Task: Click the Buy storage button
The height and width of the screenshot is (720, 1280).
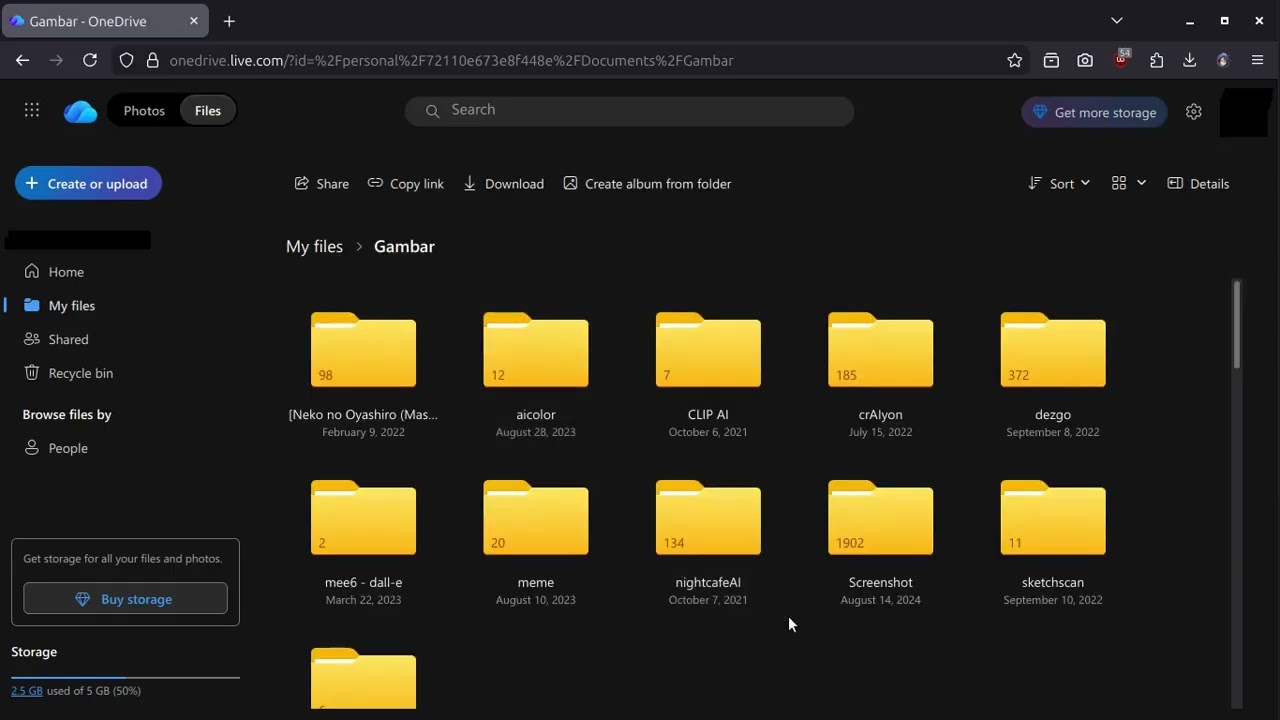Action: coord(125,599)
